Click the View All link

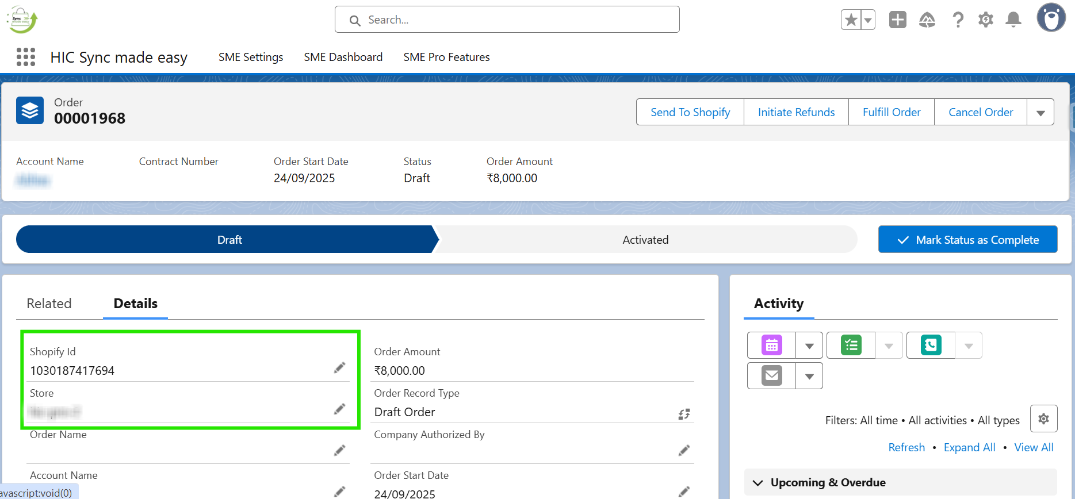1034,448
